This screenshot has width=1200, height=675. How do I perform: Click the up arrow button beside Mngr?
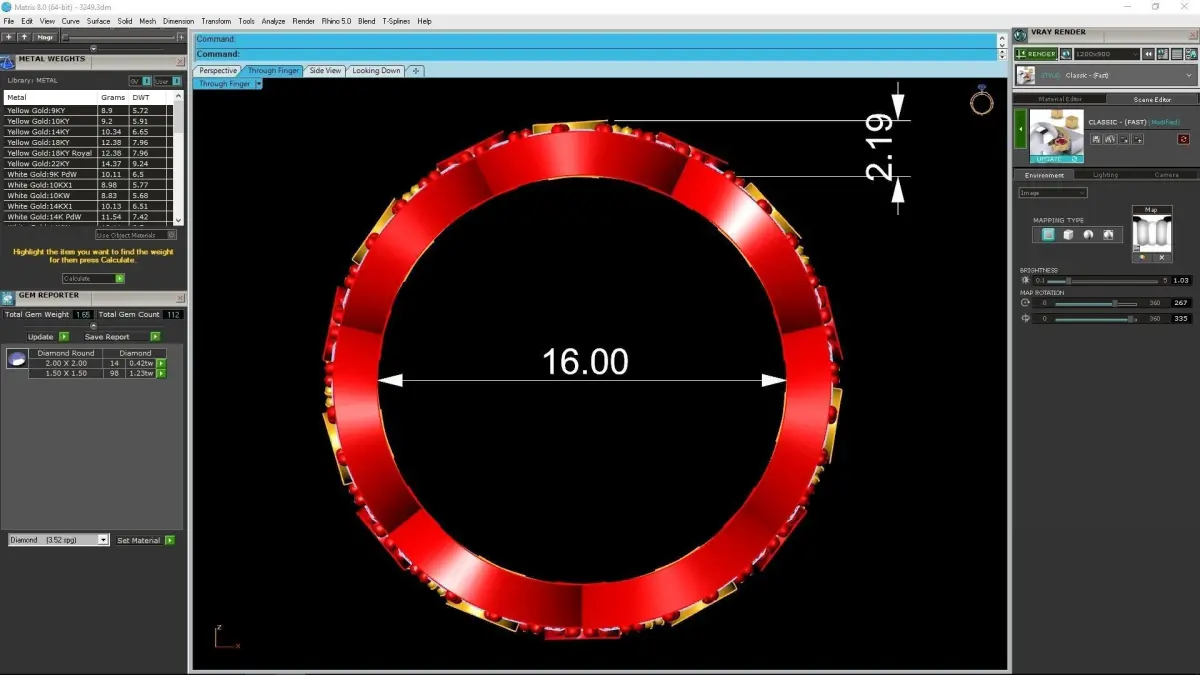pos(24,37)
